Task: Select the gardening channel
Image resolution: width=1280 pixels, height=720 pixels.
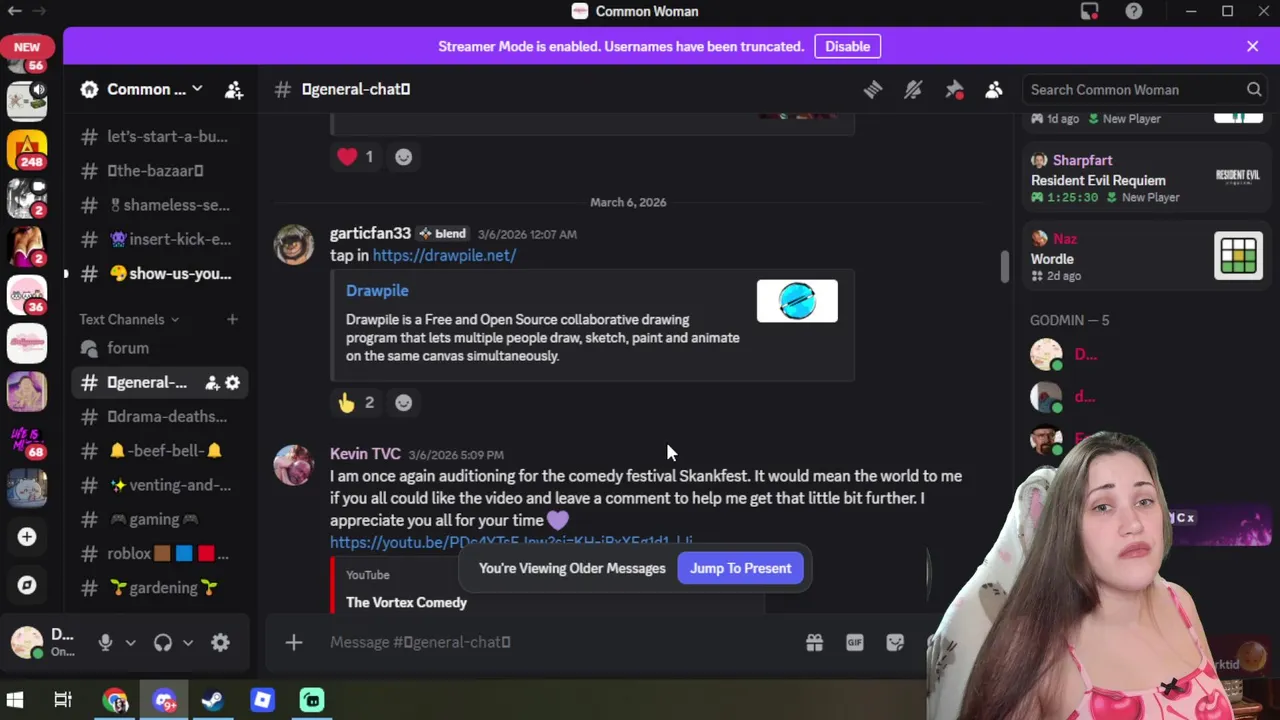Action: [x=160, y=588]
